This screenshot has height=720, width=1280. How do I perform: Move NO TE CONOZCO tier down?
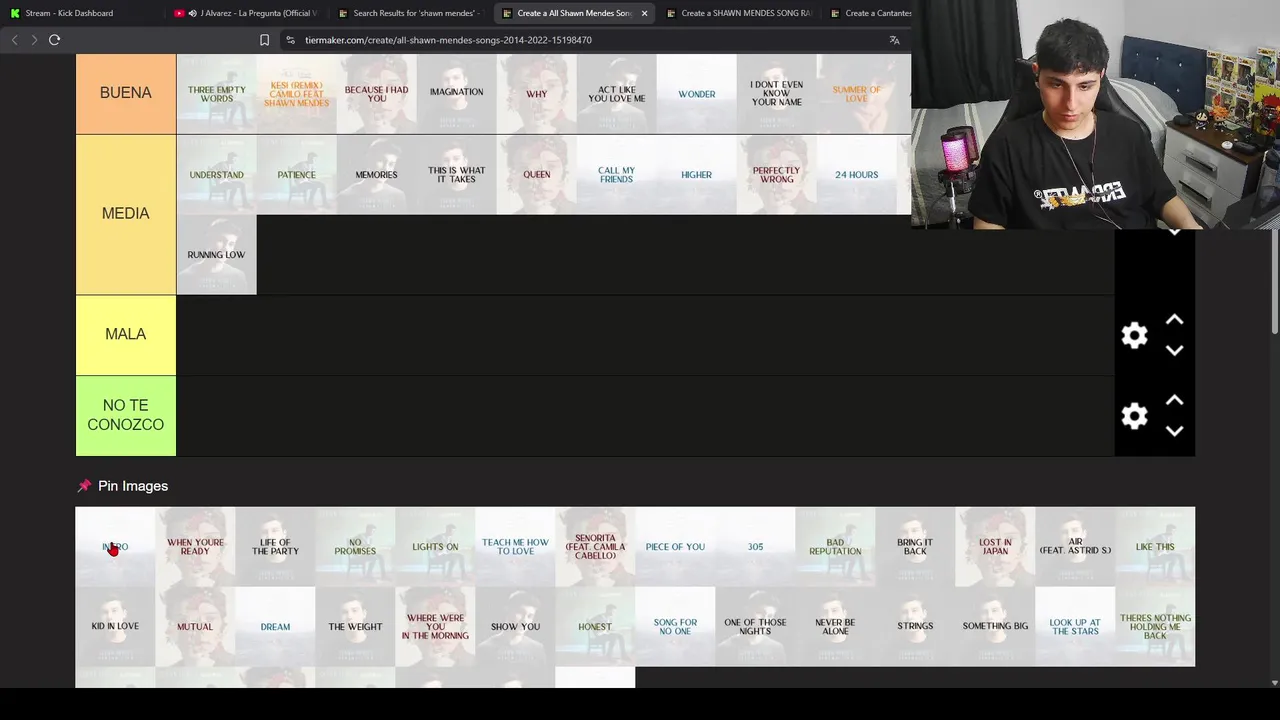click(1174, 431)
